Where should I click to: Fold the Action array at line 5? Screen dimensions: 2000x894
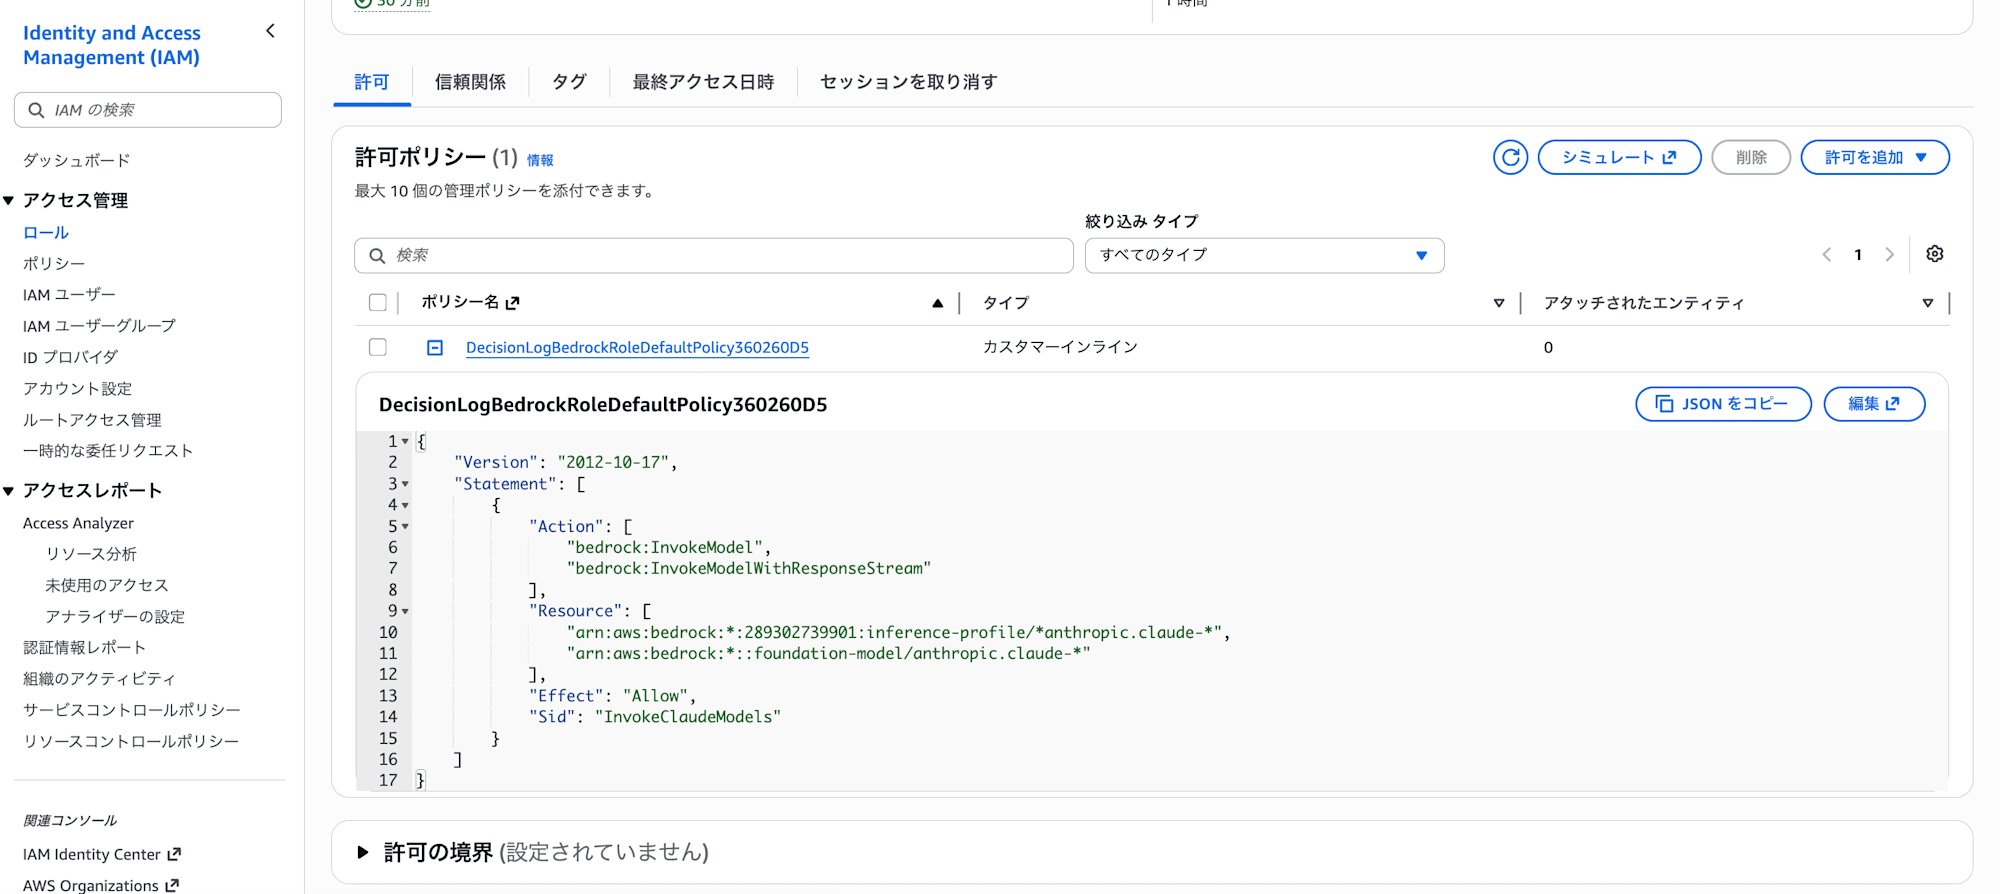point(405,526)
